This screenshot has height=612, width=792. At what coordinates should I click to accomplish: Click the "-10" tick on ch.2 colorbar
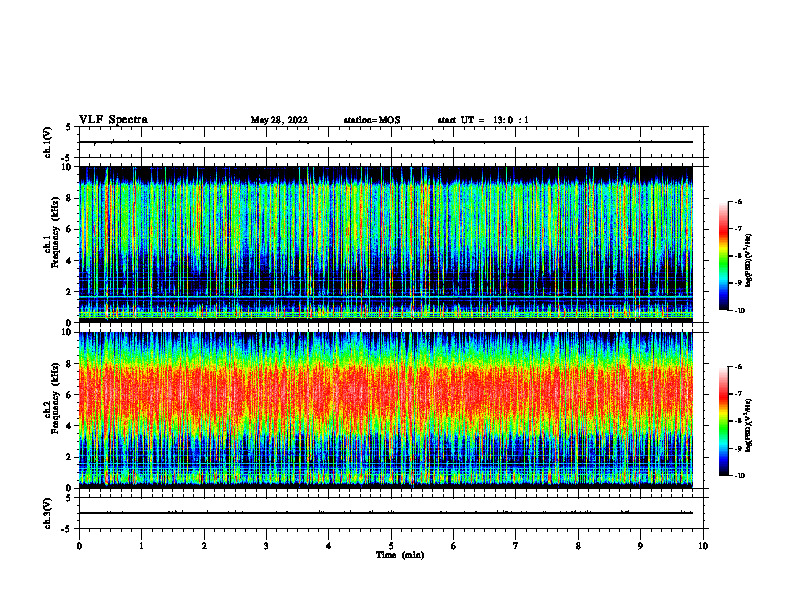(x=739, y=476)
